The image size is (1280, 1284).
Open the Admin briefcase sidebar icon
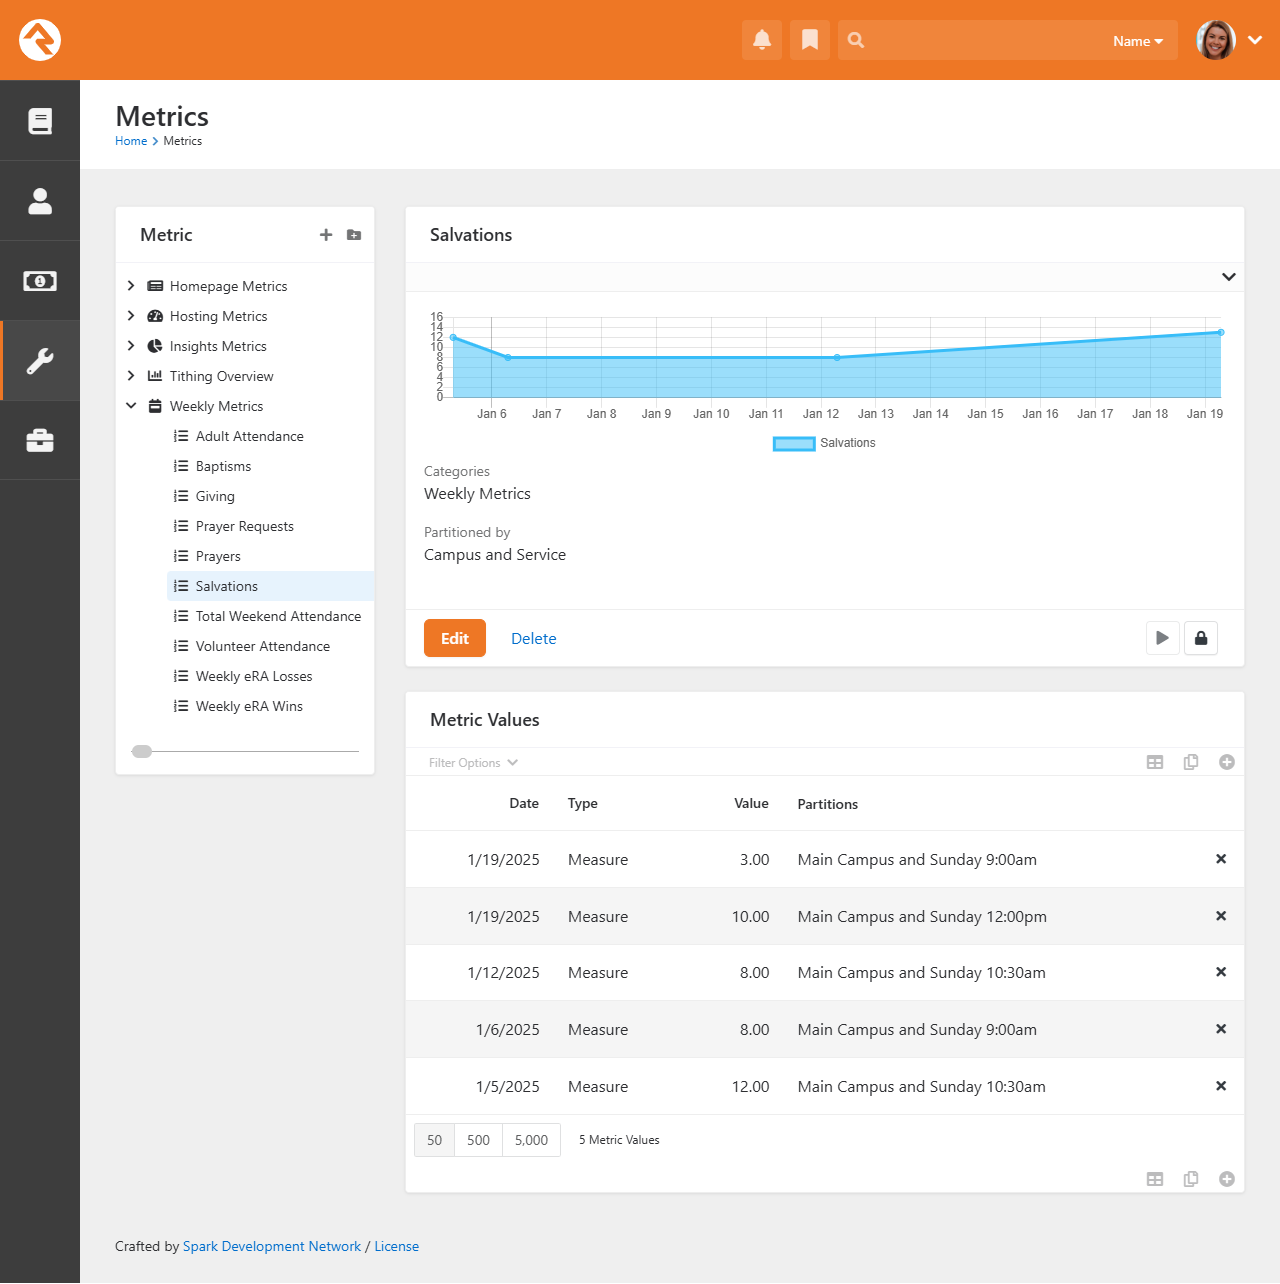[40, 441]
